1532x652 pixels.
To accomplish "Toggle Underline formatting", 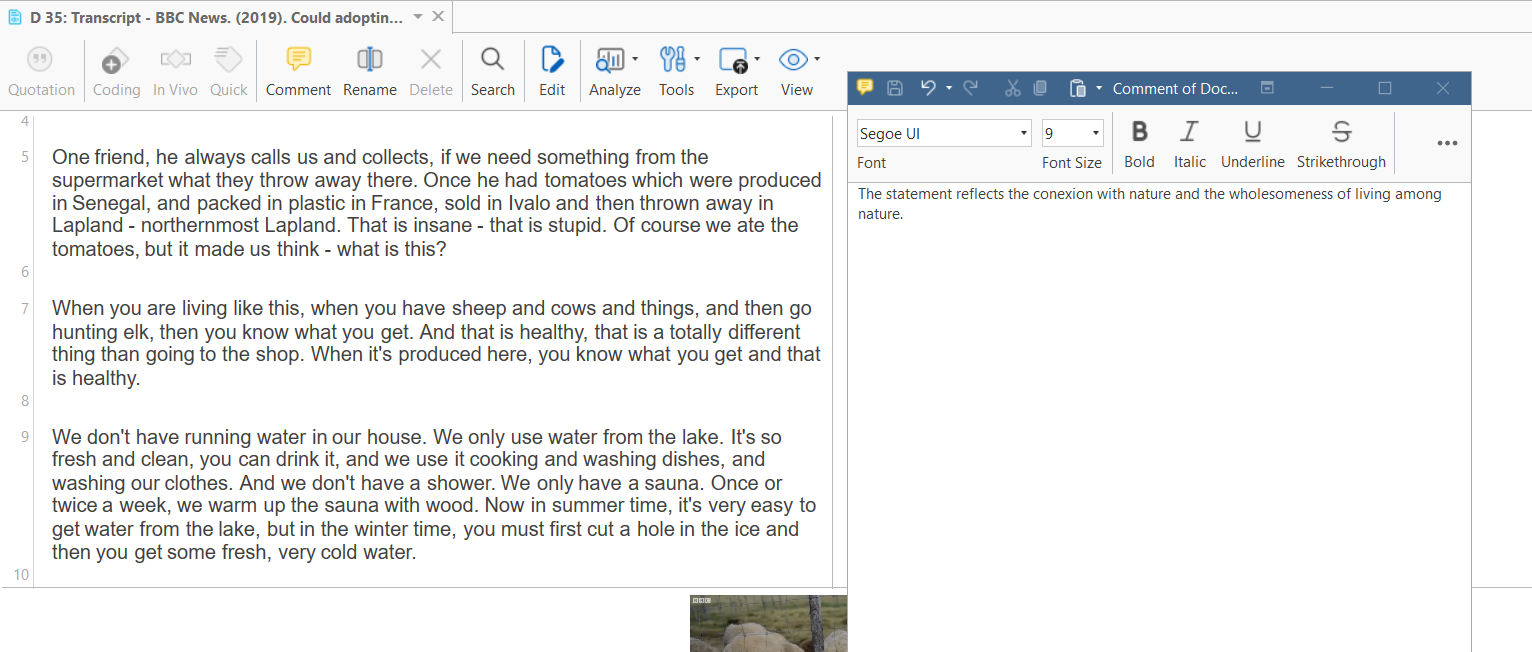I will point(1252,144).
